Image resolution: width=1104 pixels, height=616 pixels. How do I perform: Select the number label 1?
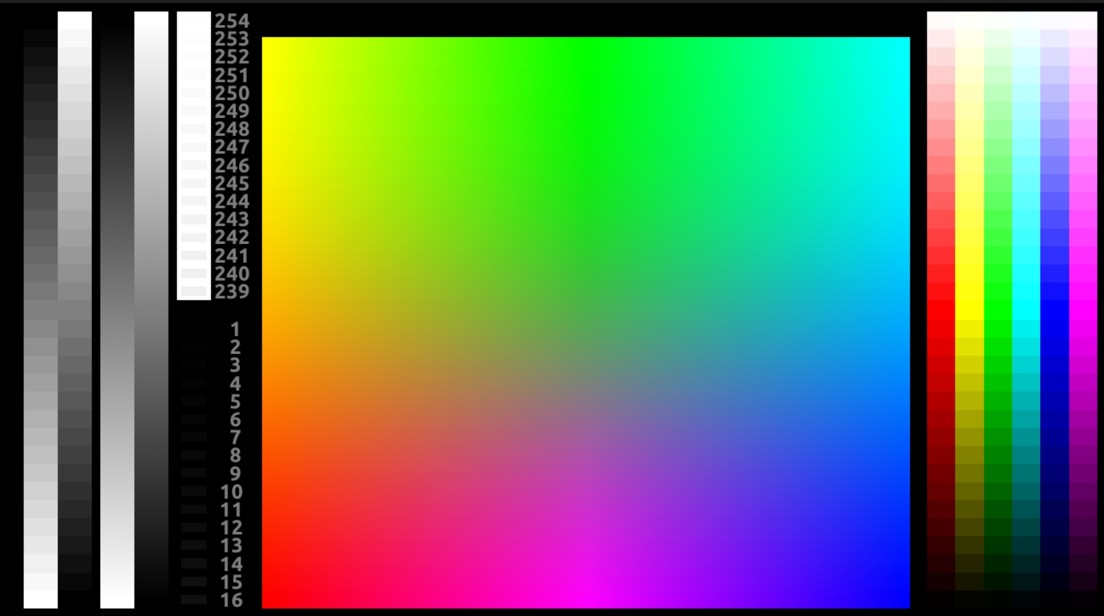pyautogui.click(x=235, y=329)
